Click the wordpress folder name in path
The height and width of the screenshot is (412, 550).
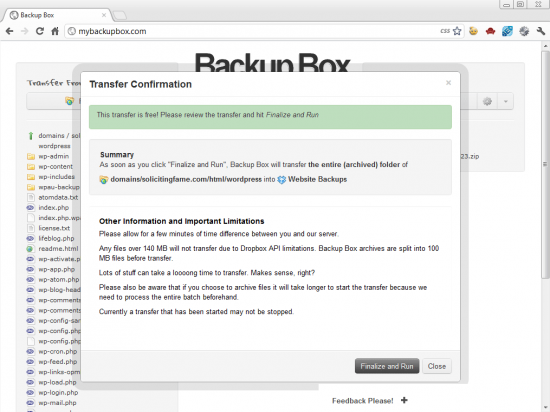tap(54, 146)
